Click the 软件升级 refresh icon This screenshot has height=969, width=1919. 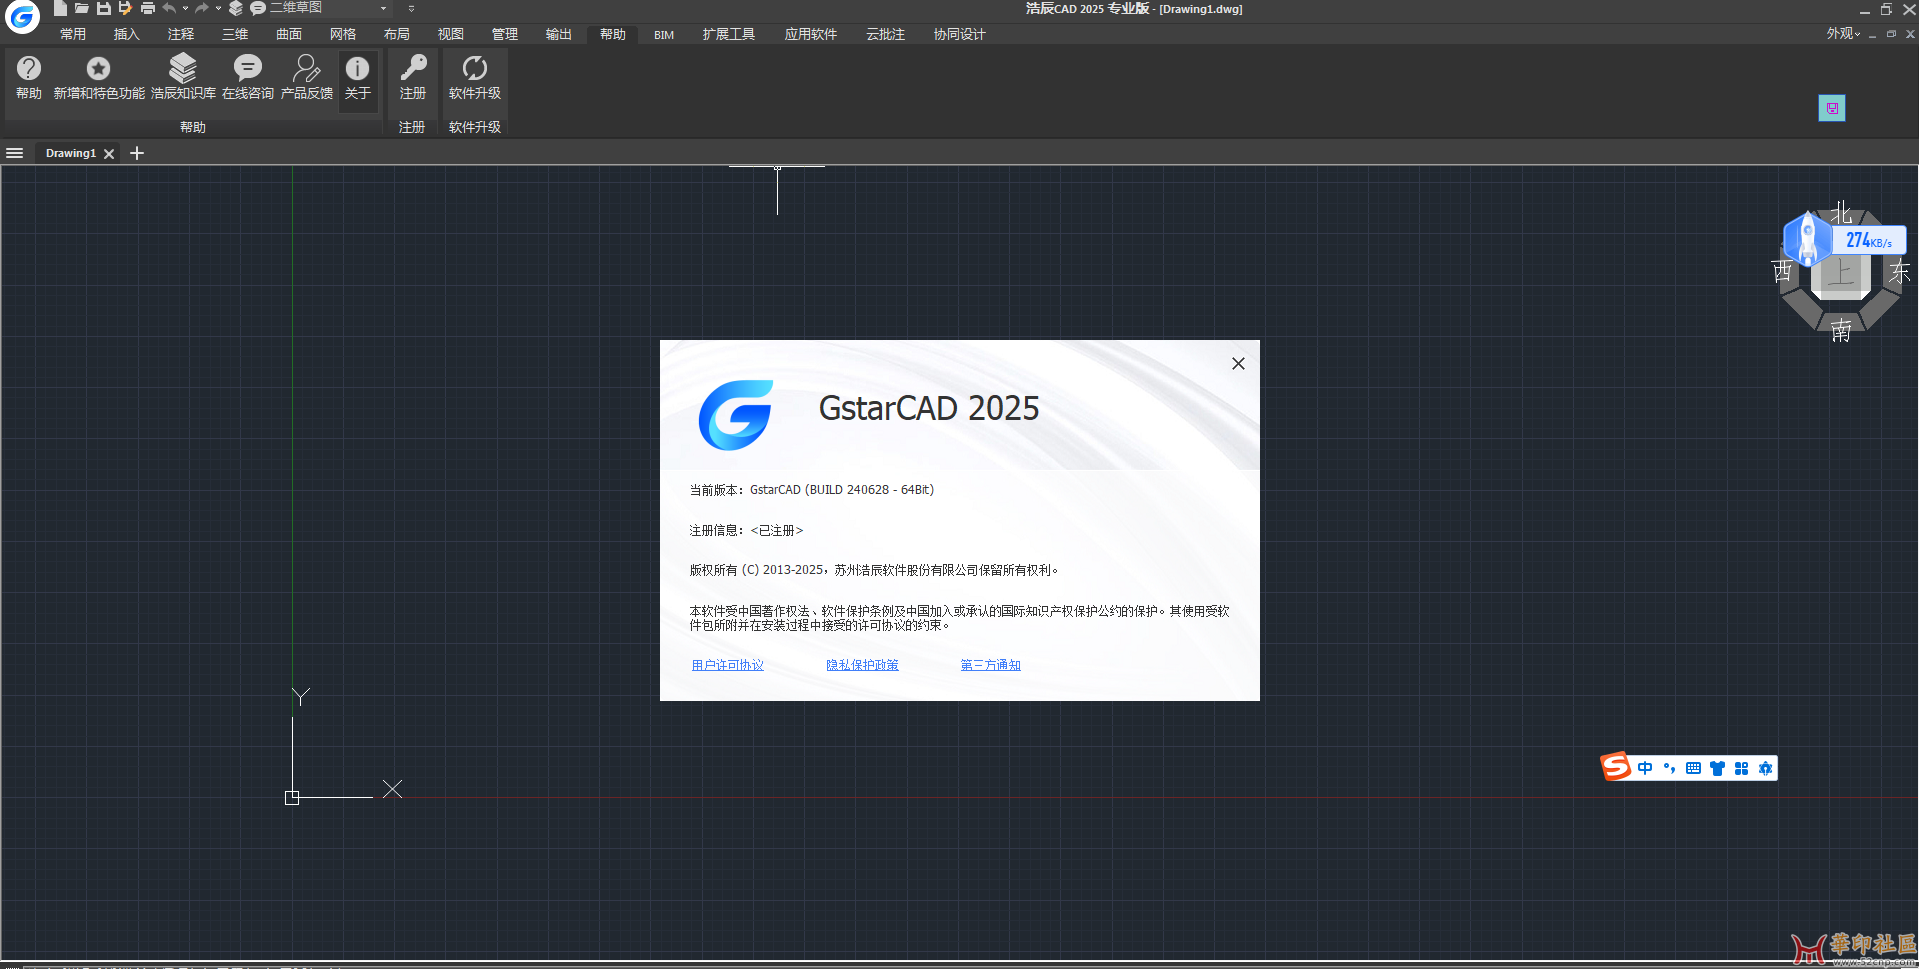click(475, 78)
